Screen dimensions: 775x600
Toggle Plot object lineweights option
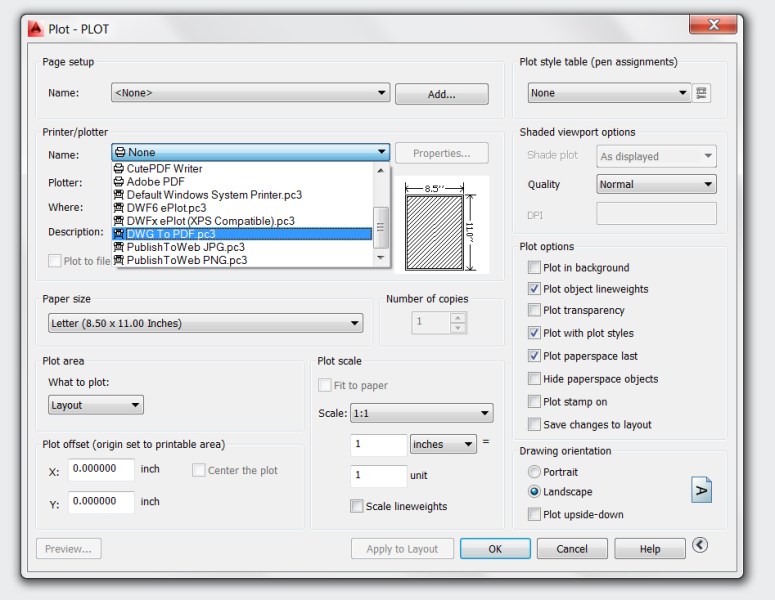[x=535, y=289]
